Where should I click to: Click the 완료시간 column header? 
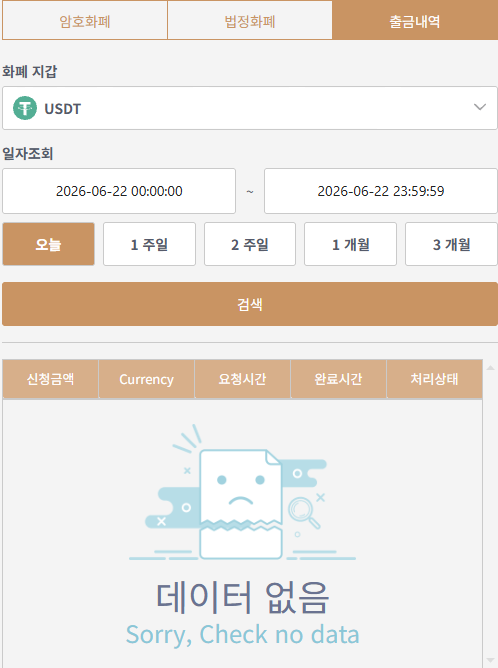click(338, 379)
